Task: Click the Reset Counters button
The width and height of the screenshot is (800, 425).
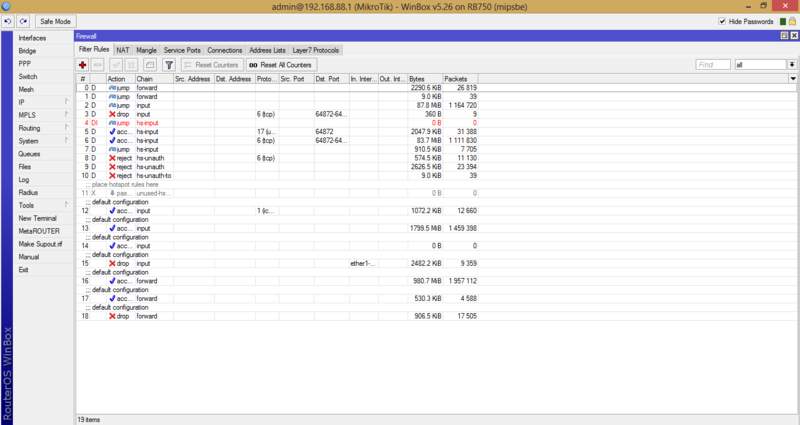Action: pyautogui.click(x=211, y=65)
